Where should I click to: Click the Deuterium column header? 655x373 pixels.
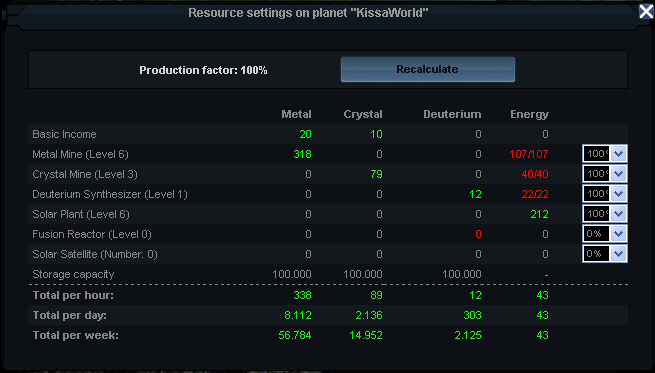452,114
